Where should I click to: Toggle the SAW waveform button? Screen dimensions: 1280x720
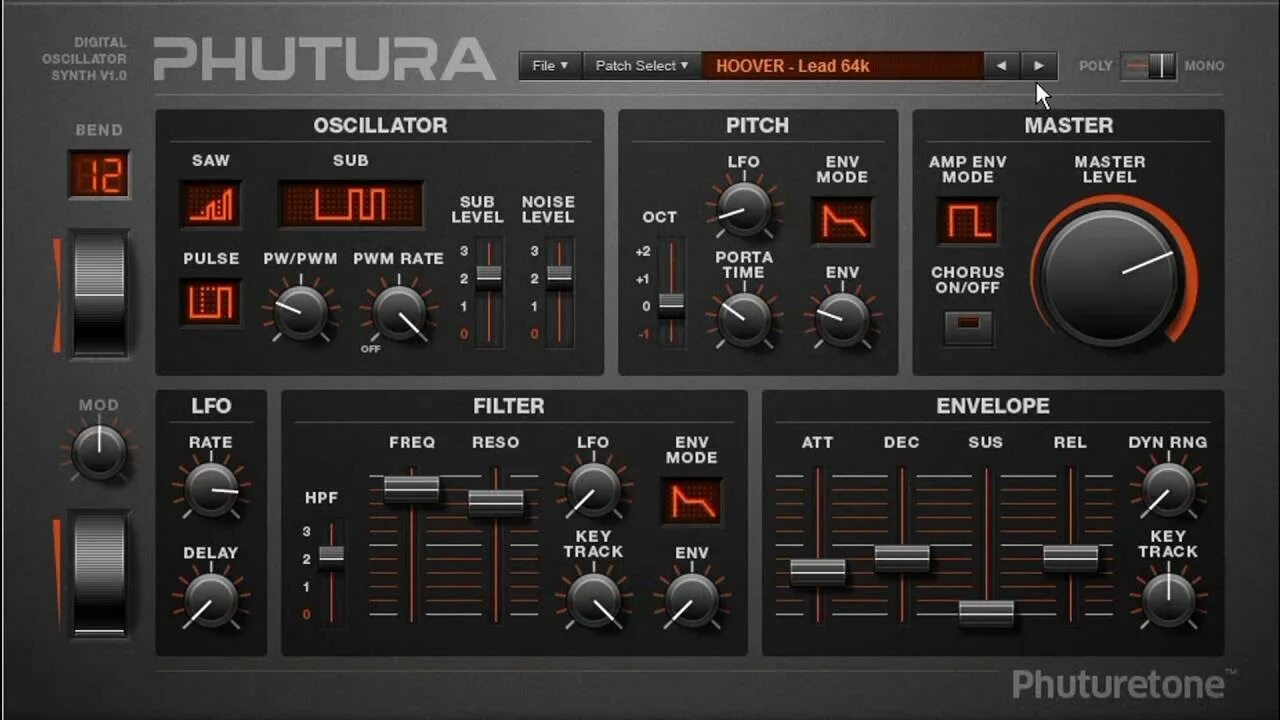tap(211, 204)
